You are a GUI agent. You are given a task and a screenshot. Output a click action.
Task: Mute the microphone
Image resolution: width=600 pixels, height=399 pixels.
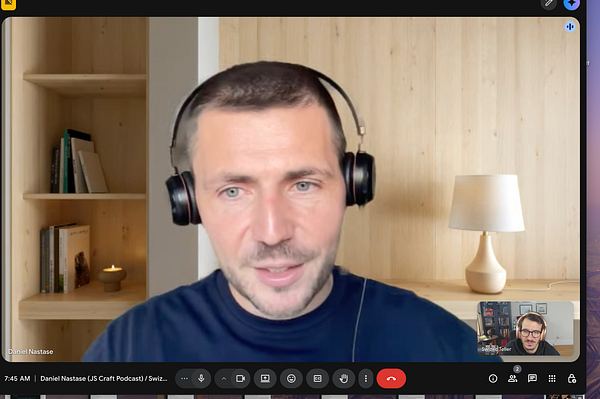(201, 378)
